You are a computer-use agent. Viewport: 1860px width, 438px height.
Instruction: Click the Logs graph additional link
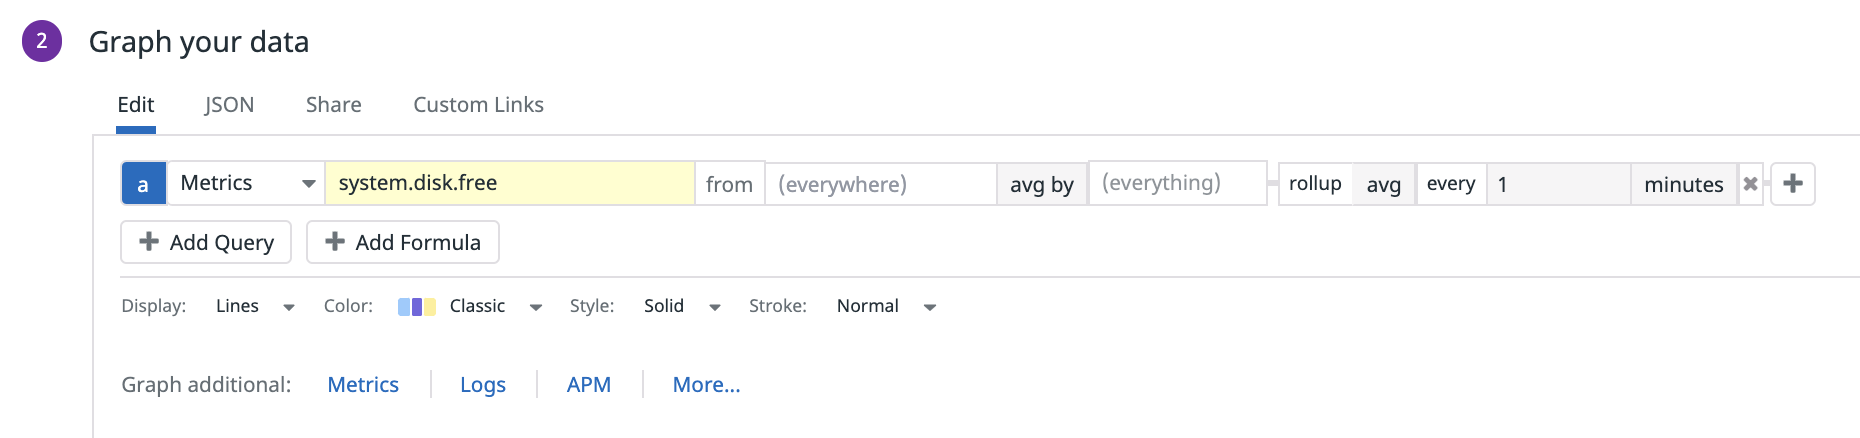482,385
